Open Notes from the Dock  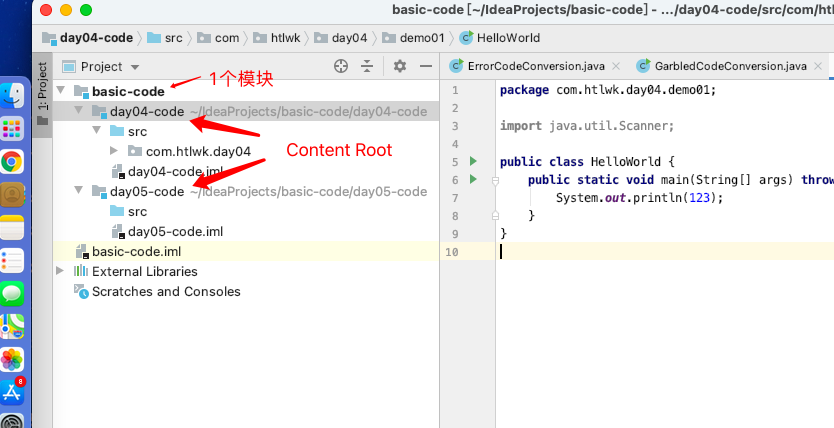tap(12, 228)
